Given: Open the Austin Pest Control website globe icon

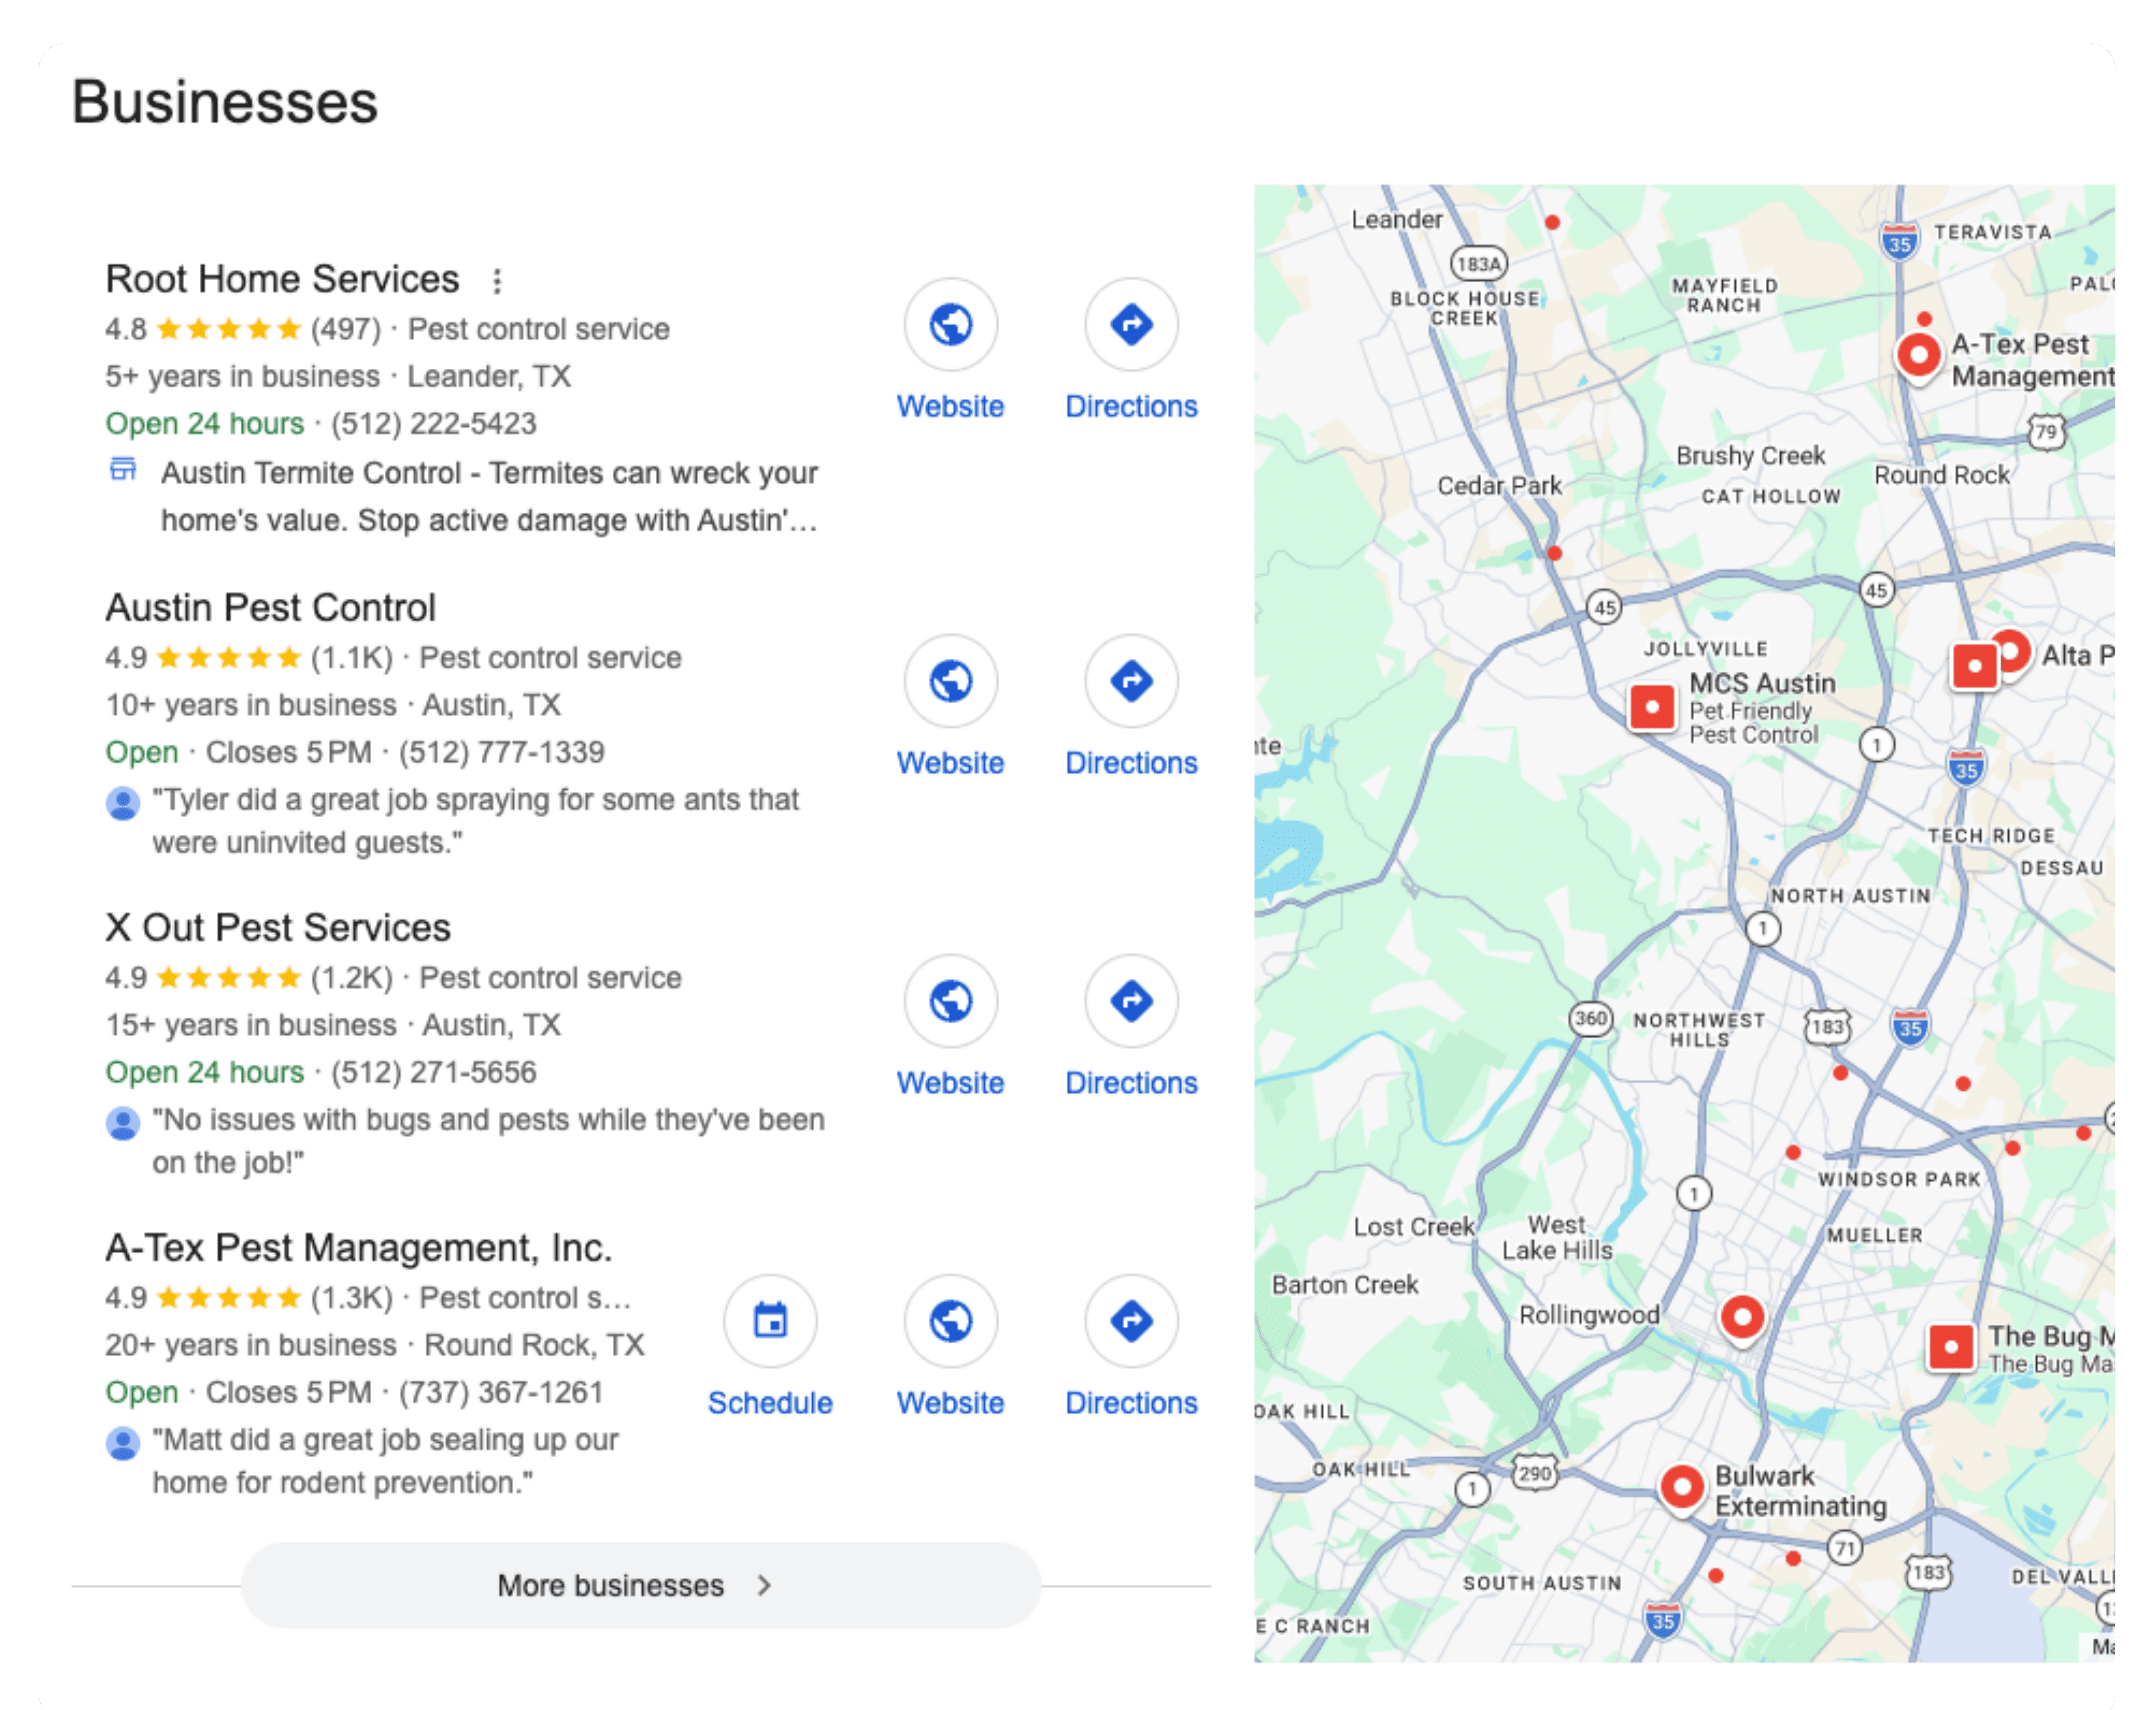Looking at the screenshot, I should pyautogui.click(x=950, y=681).
